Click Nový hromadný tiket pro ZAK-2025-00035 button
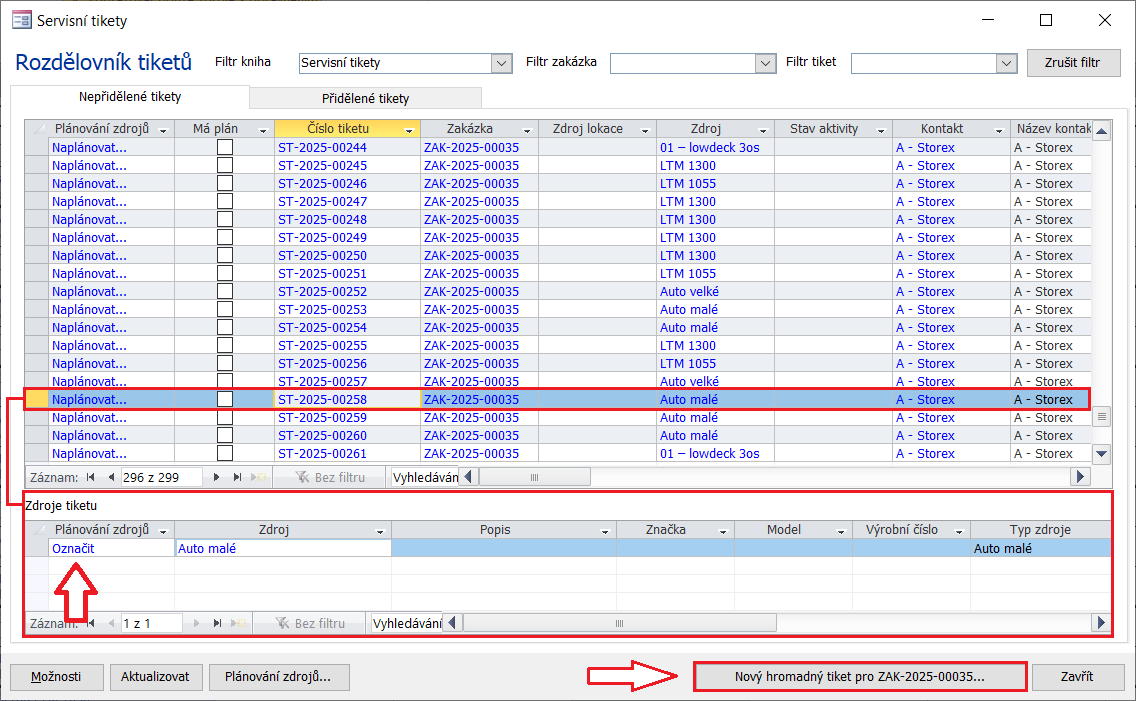The image size is (1136, 701). 859,677
